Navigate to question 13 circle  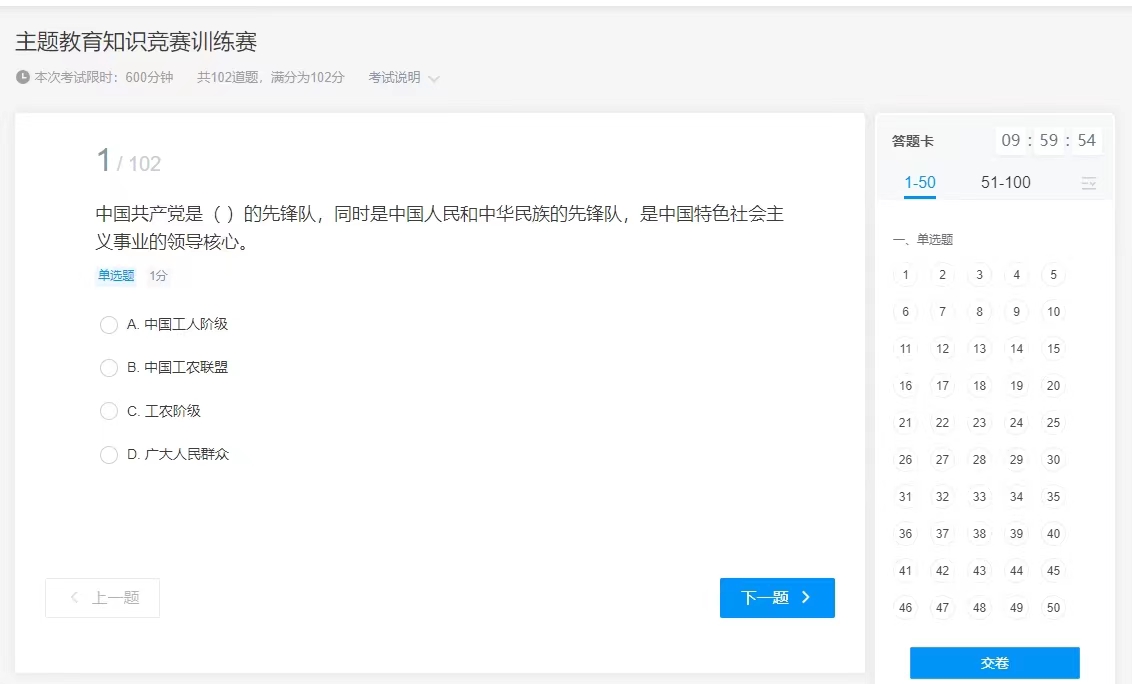[979, 349]
